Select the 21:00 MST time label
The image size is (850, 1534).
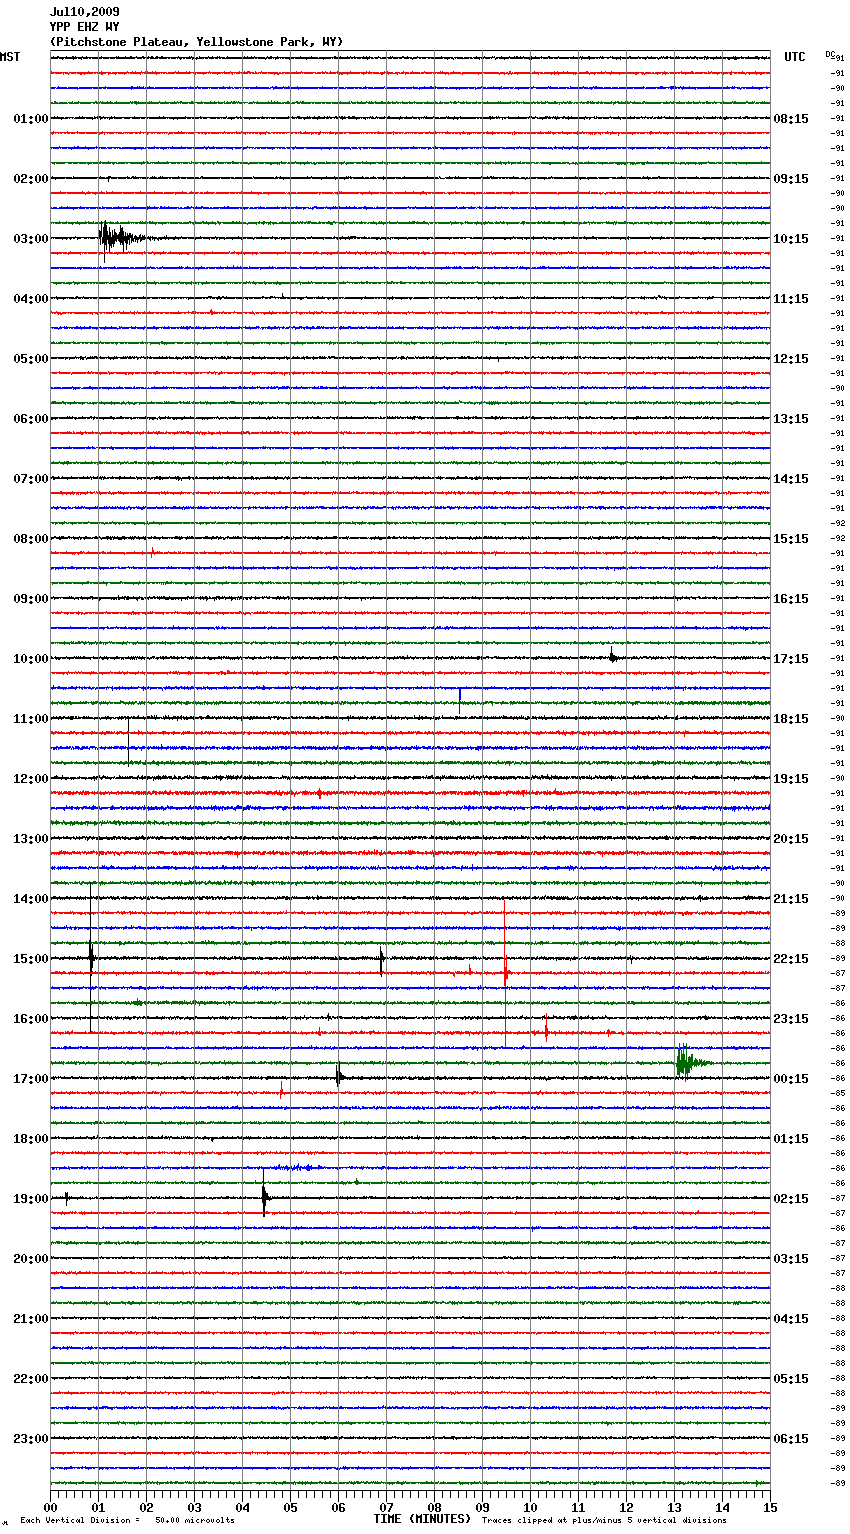pos(31,1319)
